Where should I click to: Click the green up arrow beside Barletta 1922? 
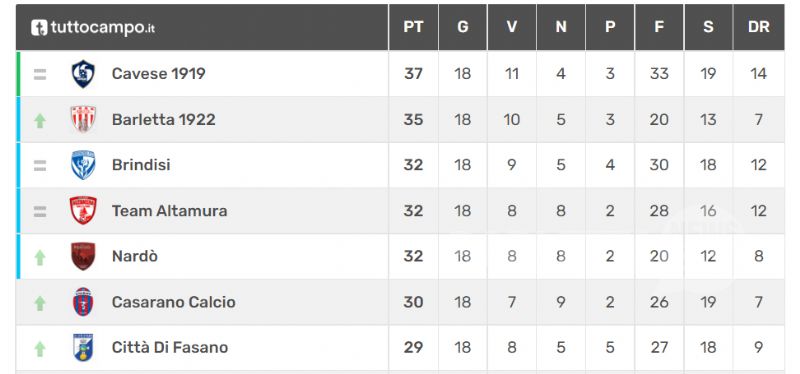pyautogui.click(x=40, y=120)
